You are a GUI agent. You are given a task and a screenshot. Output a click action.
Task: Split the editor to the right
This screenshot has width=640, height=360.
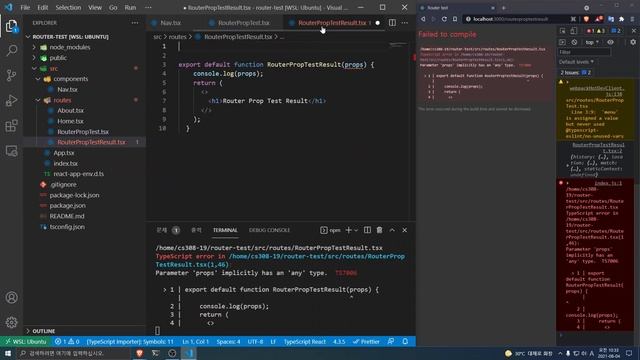tap(392, 23)
